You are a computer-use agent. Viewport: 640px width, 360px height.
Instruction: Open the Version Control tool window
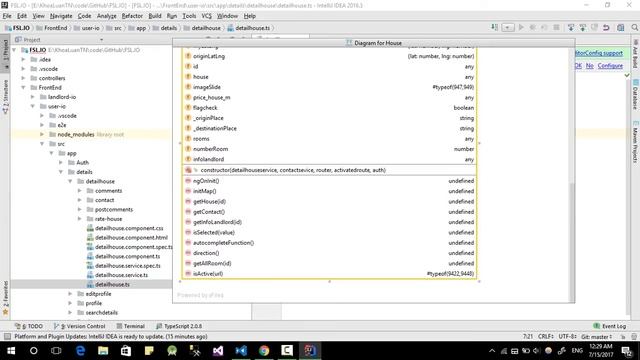click(x=80, y=326)
